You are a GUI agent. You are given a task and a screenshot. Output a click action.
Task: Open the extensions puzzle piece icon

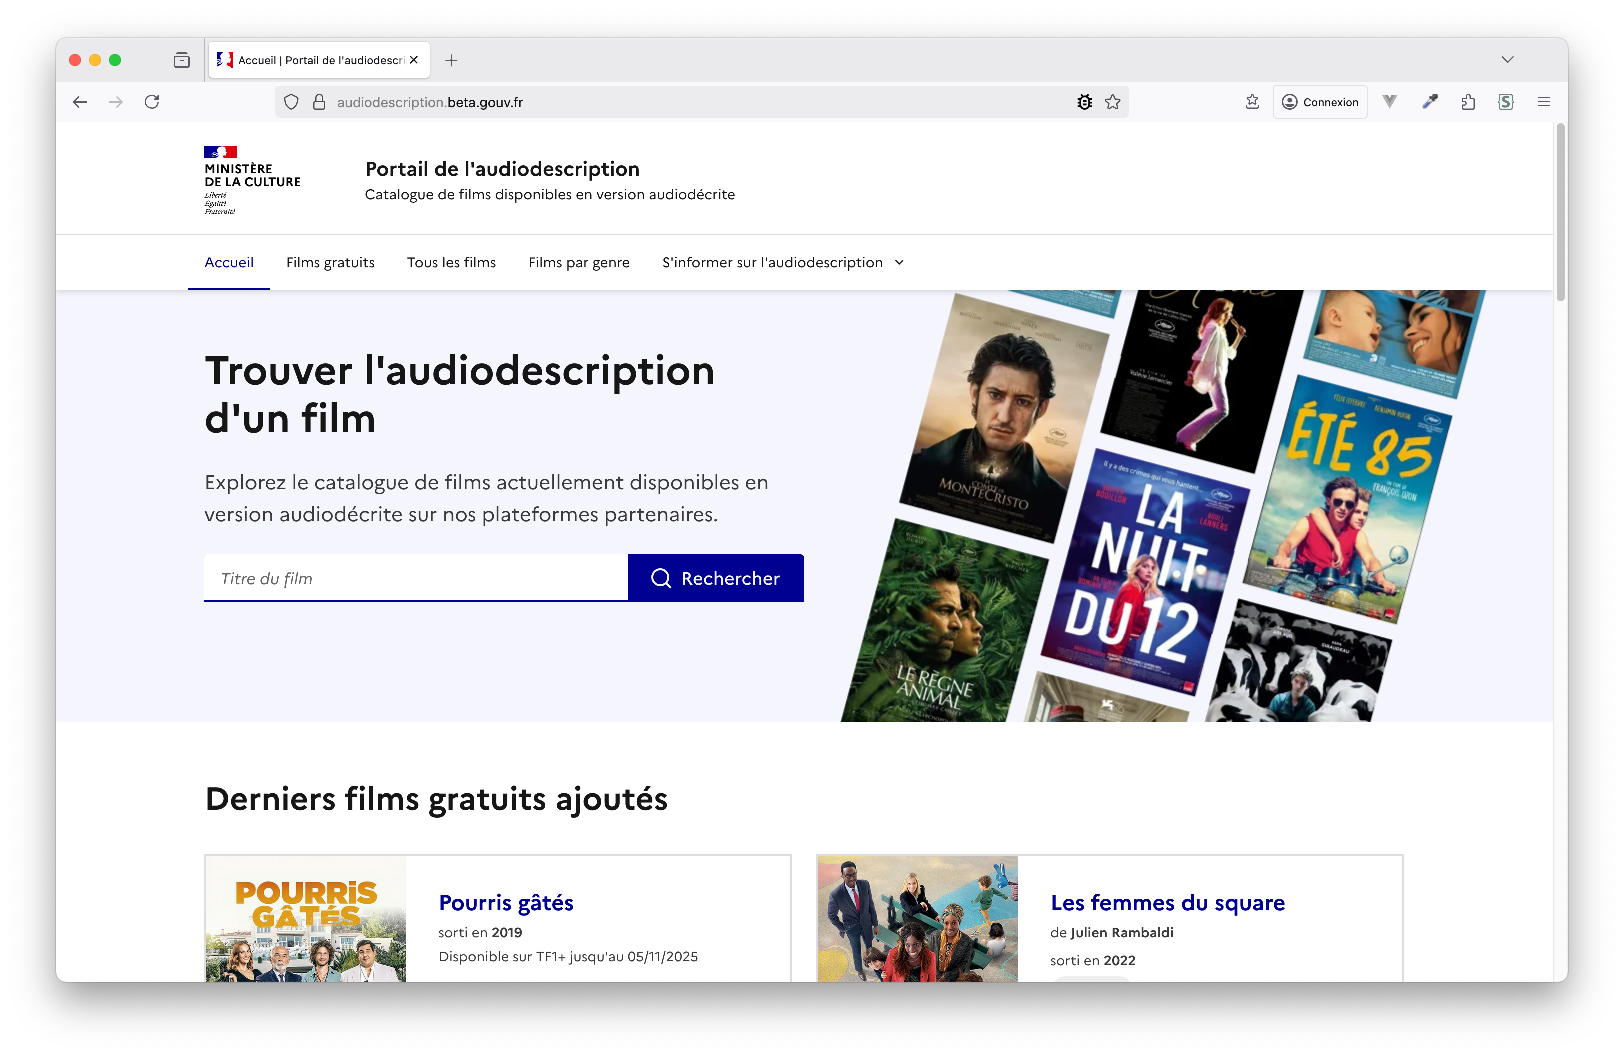[1468, 102]
